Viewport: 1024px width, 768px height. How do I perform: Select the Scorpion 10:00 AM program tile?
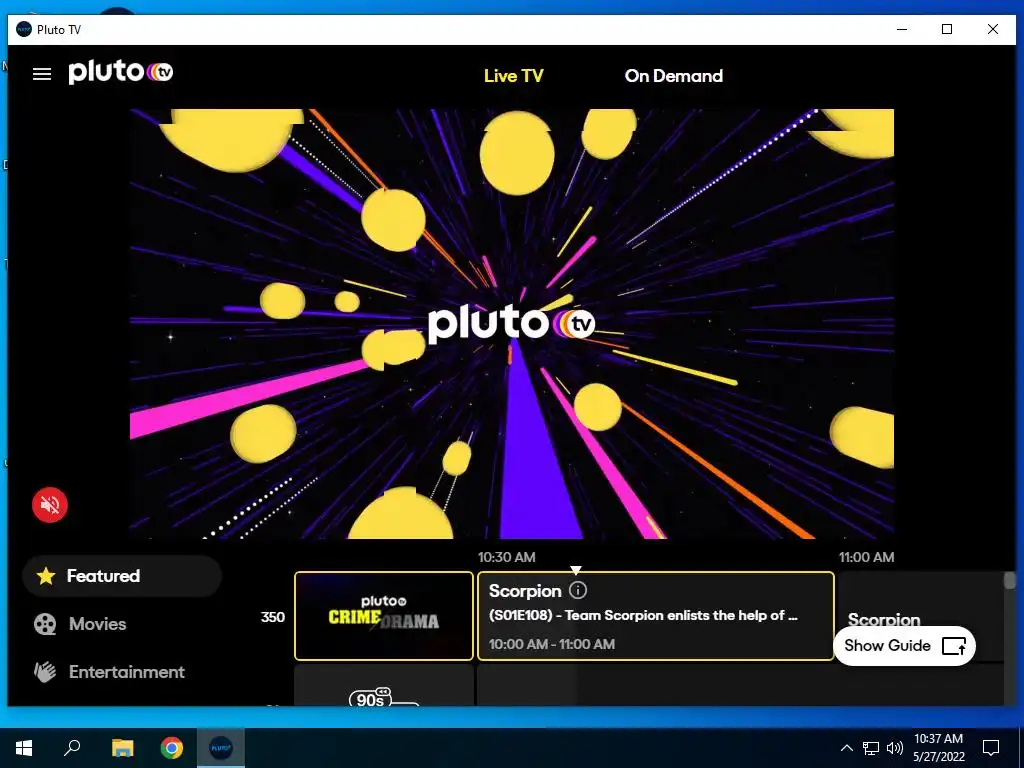[656, 616]
